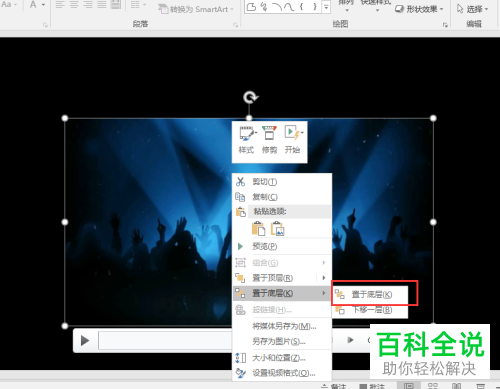Open the Arrange (排列) dropdown
This screenshot has height=389, width=500.
[346, 5]
